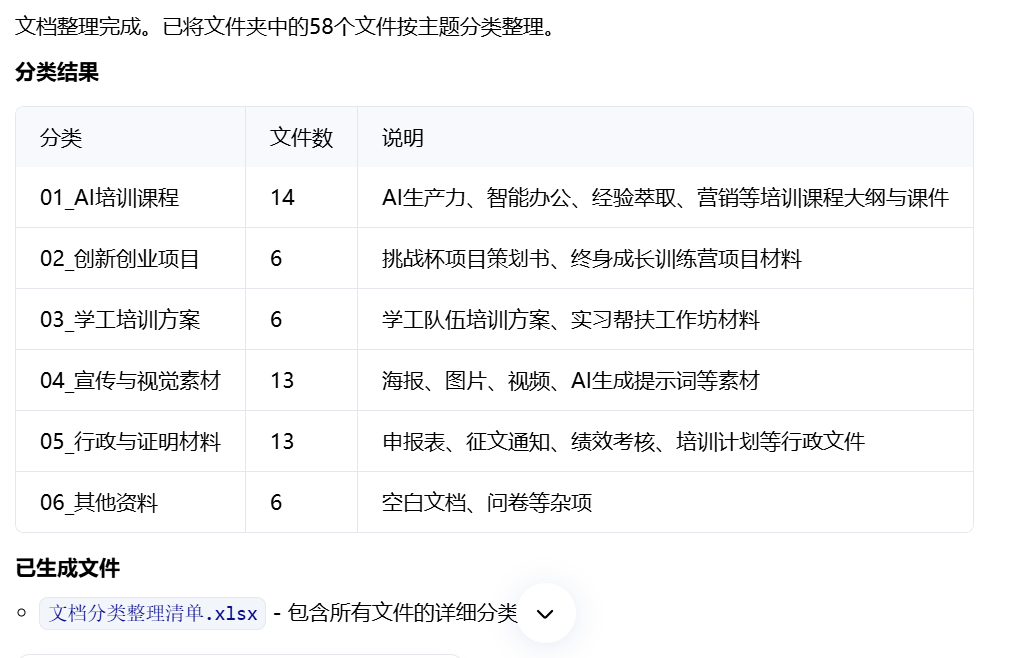Image resolution: width=1029 pixels, height=658 pixels.
Task: Click the scroll-down chevron button
Action: click(x=545, y=614)
